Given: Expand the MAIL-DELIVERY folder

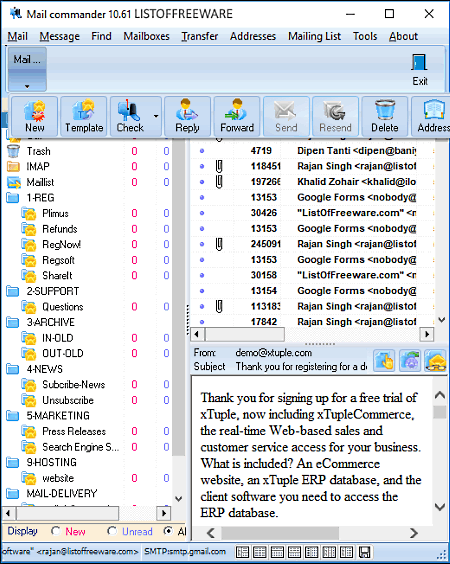Looking at the screenshot, I should pyautogui.click(x=13, y=494).
